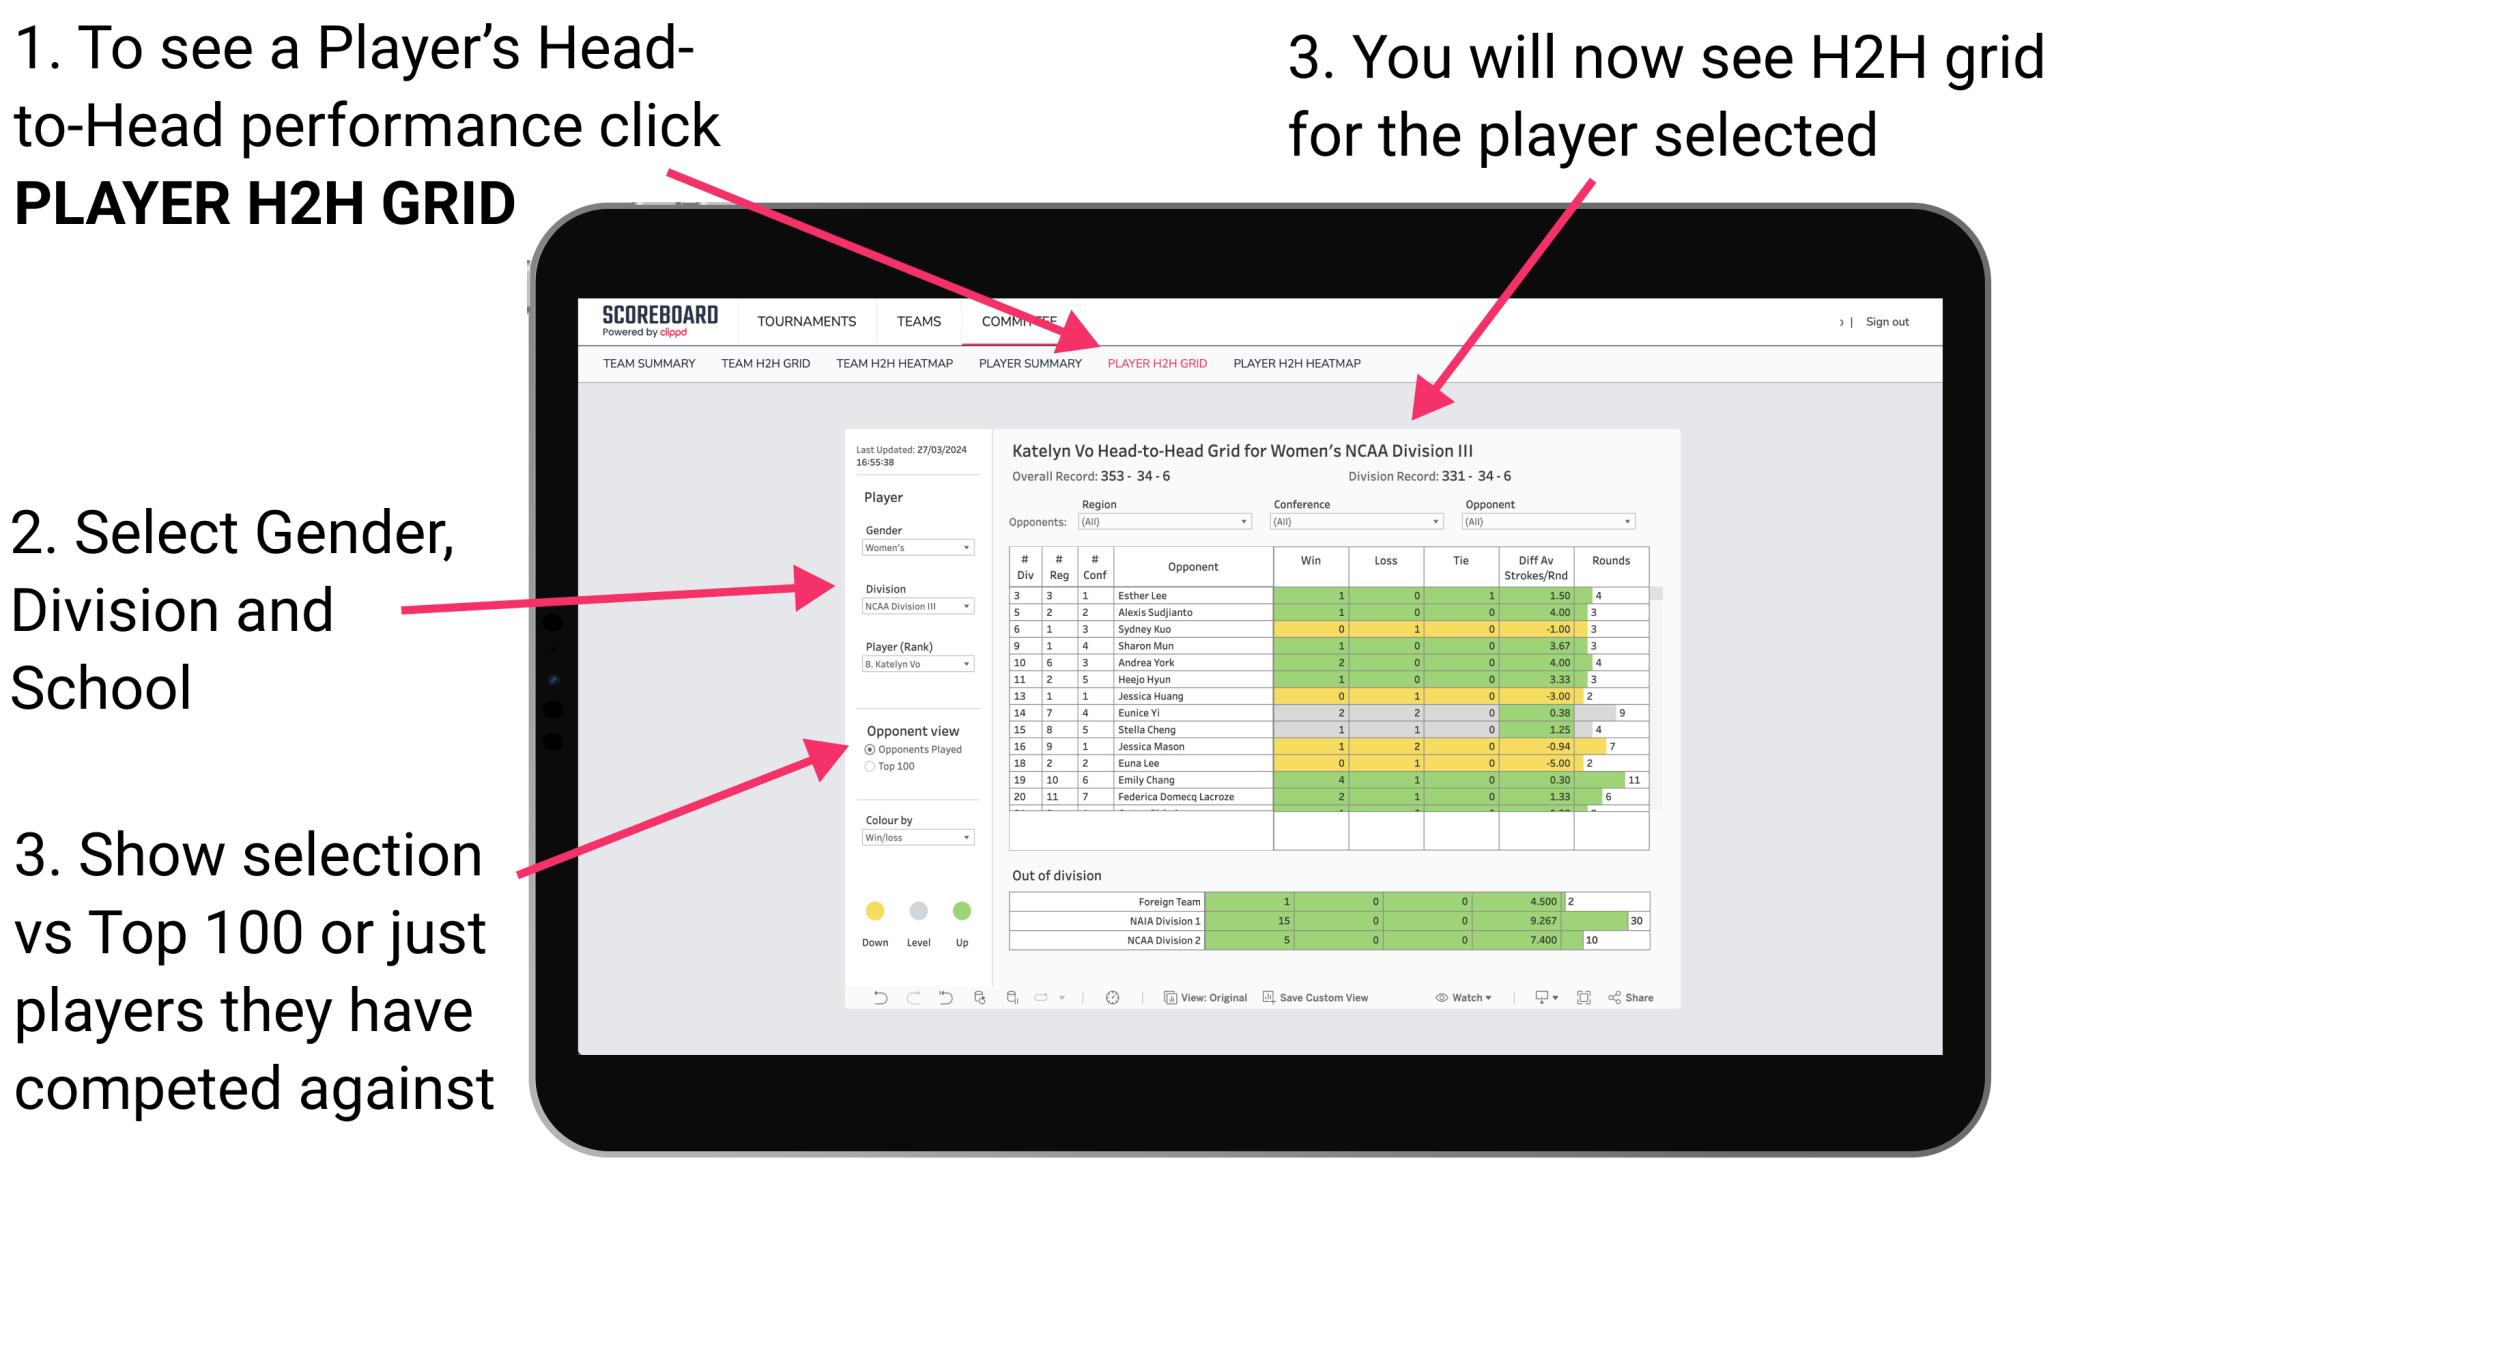Viewport: 2512px width, 1352px height.
Task: Select Opponents Played radio button
Action: (x=869, y=749)
